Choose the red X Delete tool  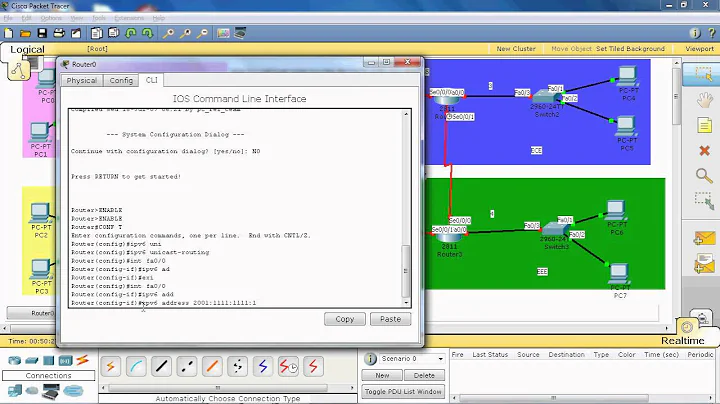tap(704, 151)
